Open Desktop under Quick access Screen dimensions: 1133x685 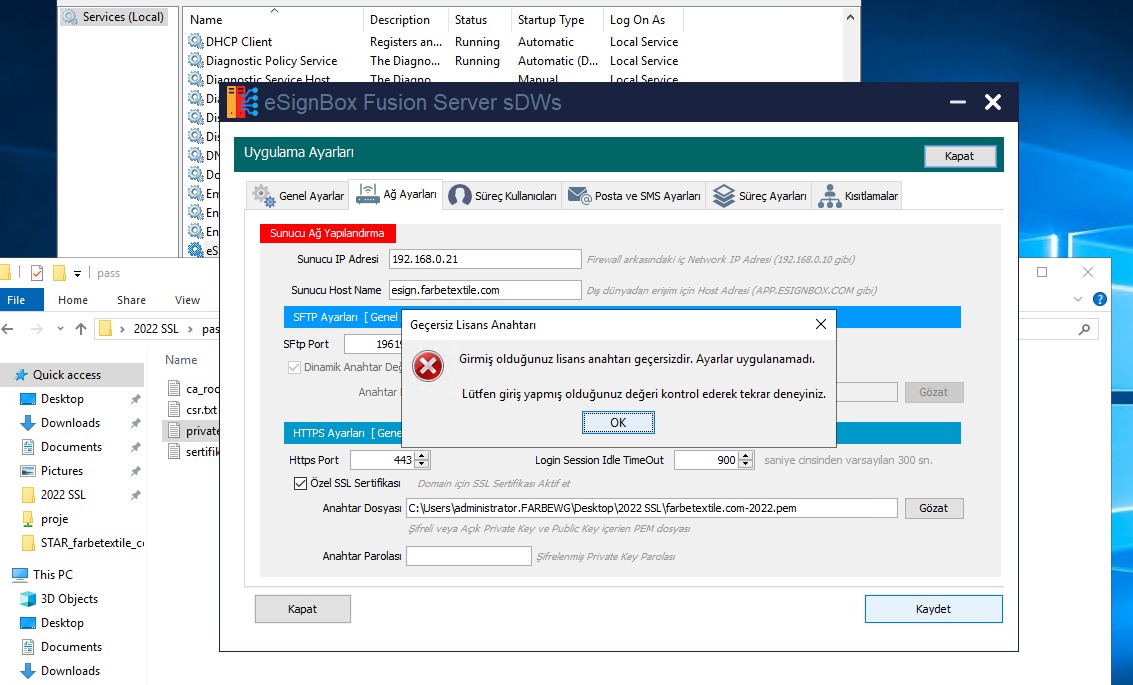coord(62,399)
